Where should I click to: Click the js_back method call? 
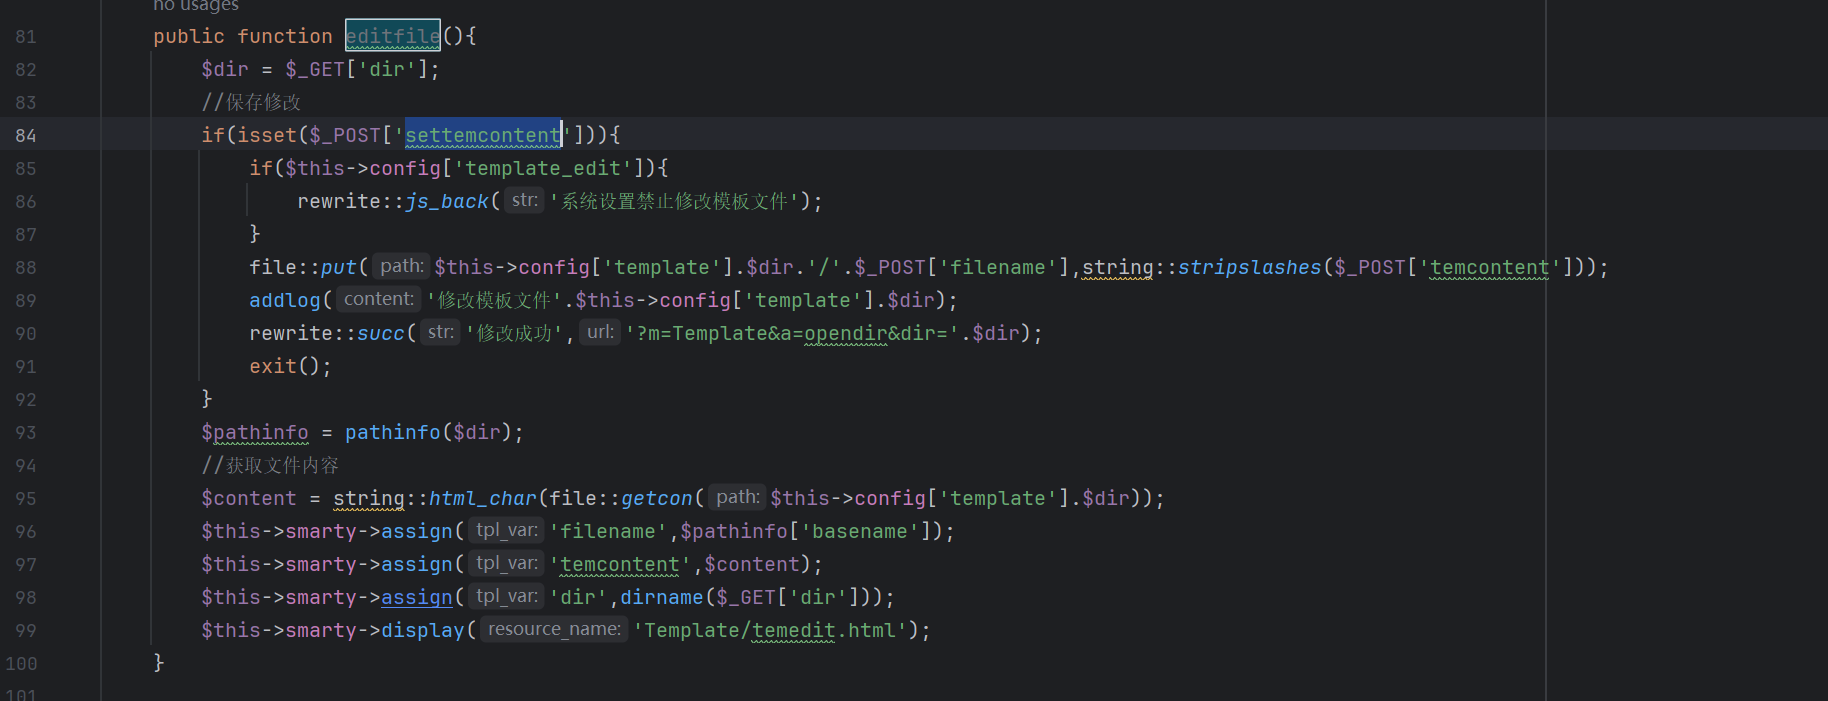[x=446, y=201]
